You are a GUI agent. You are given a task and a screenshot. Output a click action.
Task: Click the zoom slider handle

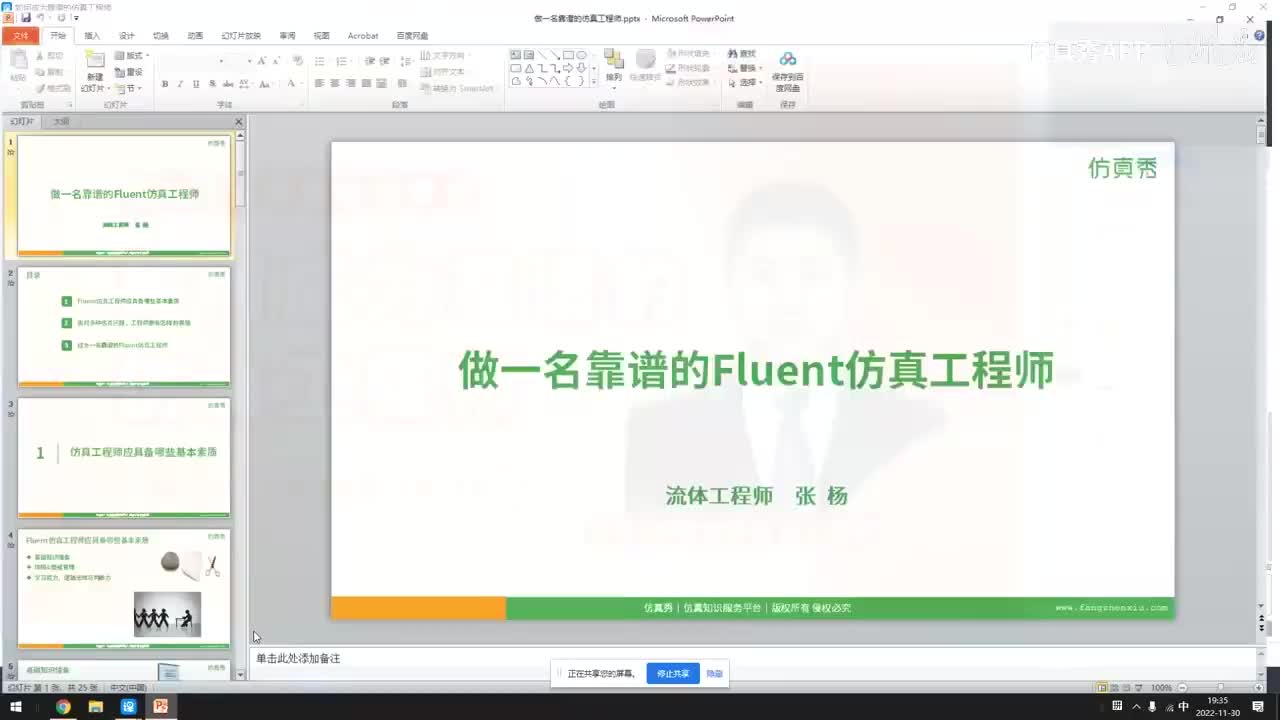coord(1221,687)
